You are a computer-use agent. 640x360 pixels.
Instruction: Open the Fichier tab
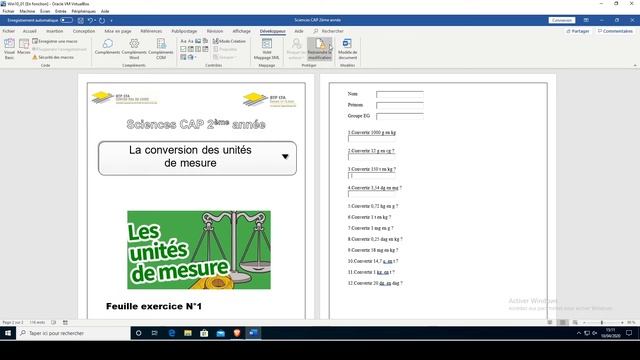(9, 31)
